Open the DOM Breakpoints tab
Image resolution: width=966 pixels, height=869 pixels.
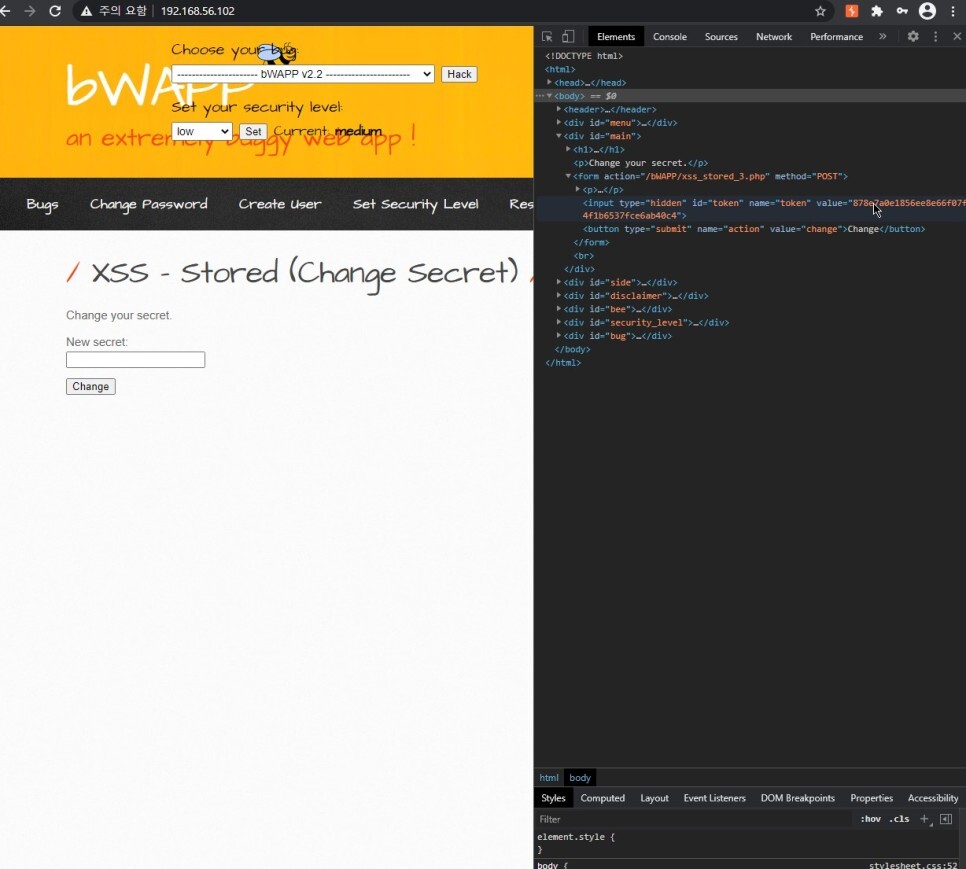pyautogui.click(x=798, y=798)
